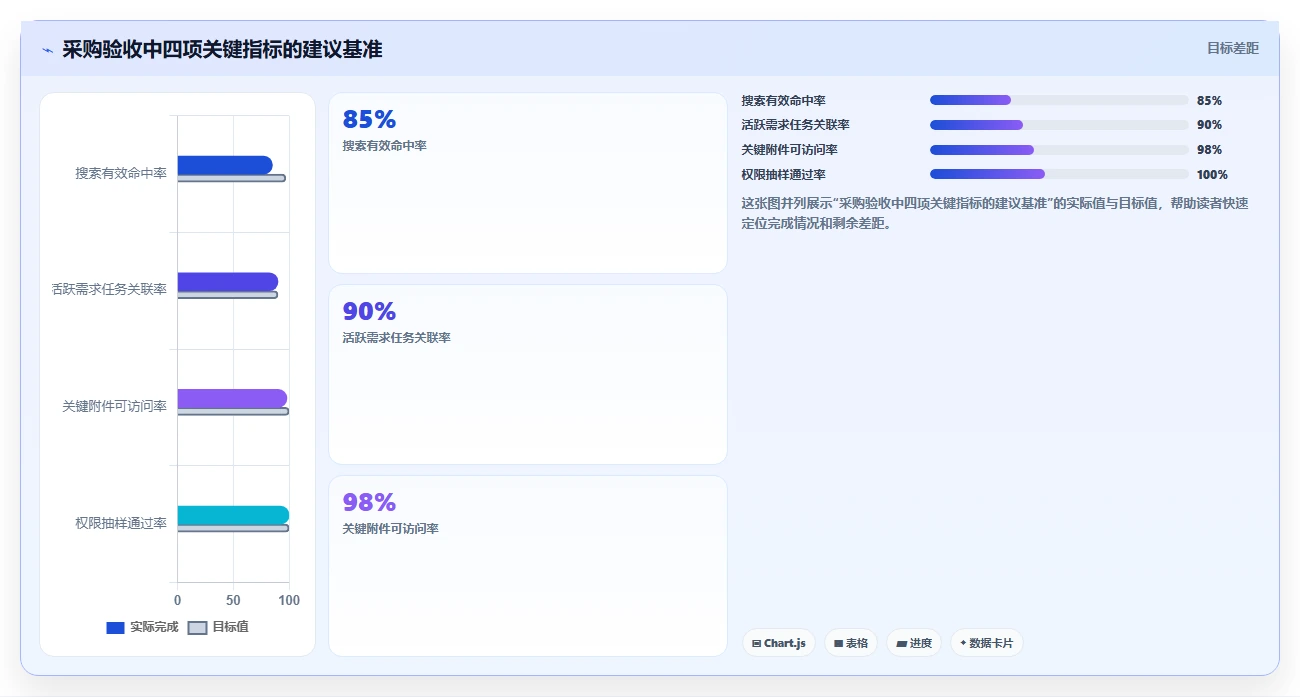This screenshot has width=1300, height=697.
Task: Click the 目标差距 label in header
Action: (x=1233, y=48)
